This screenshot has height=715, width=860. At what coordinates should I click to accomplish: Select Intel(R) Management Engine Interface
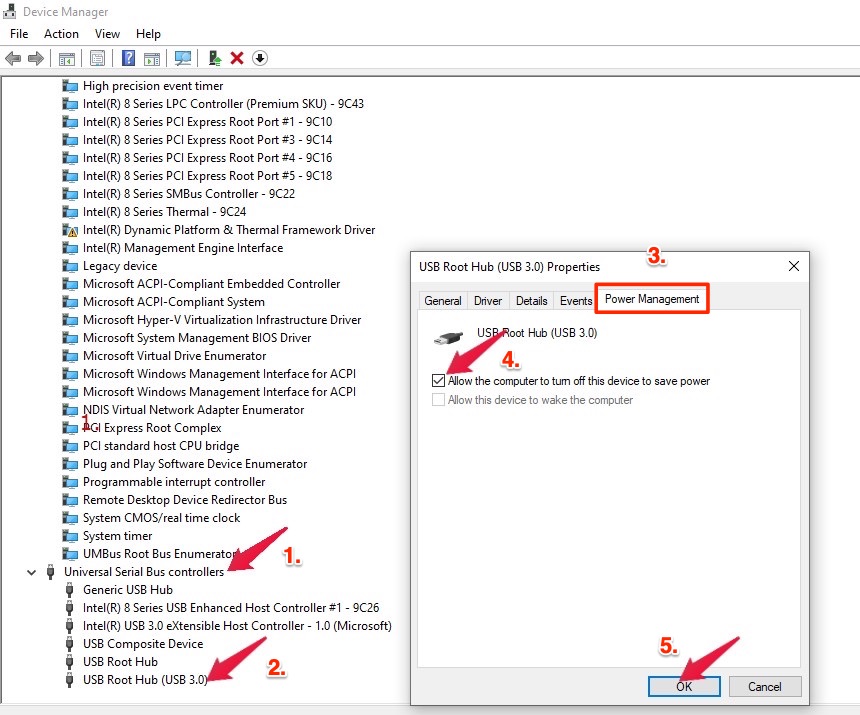point(183,248)
